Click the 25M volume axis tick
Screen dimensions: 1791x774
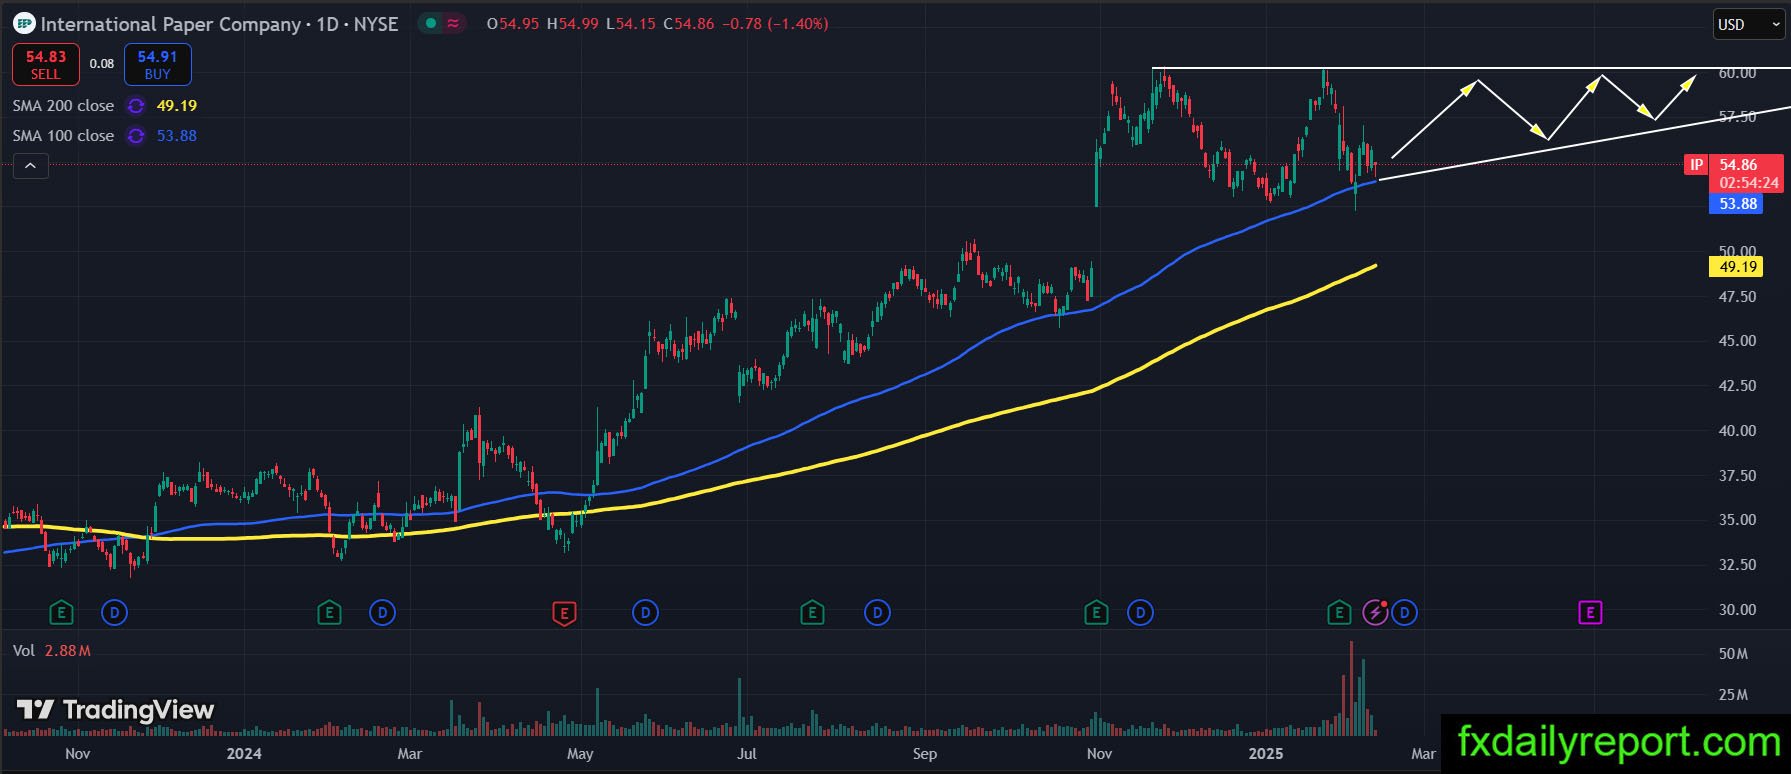(x=1733, y=695)
